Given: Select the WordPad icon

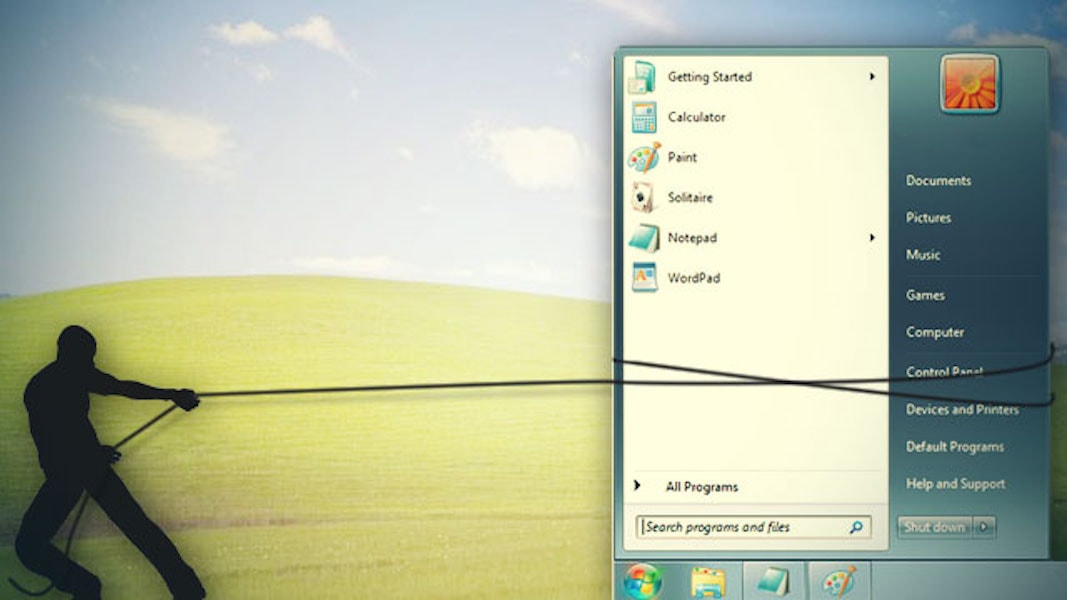Looking at the screenshot, I should (x=644, y=277).
